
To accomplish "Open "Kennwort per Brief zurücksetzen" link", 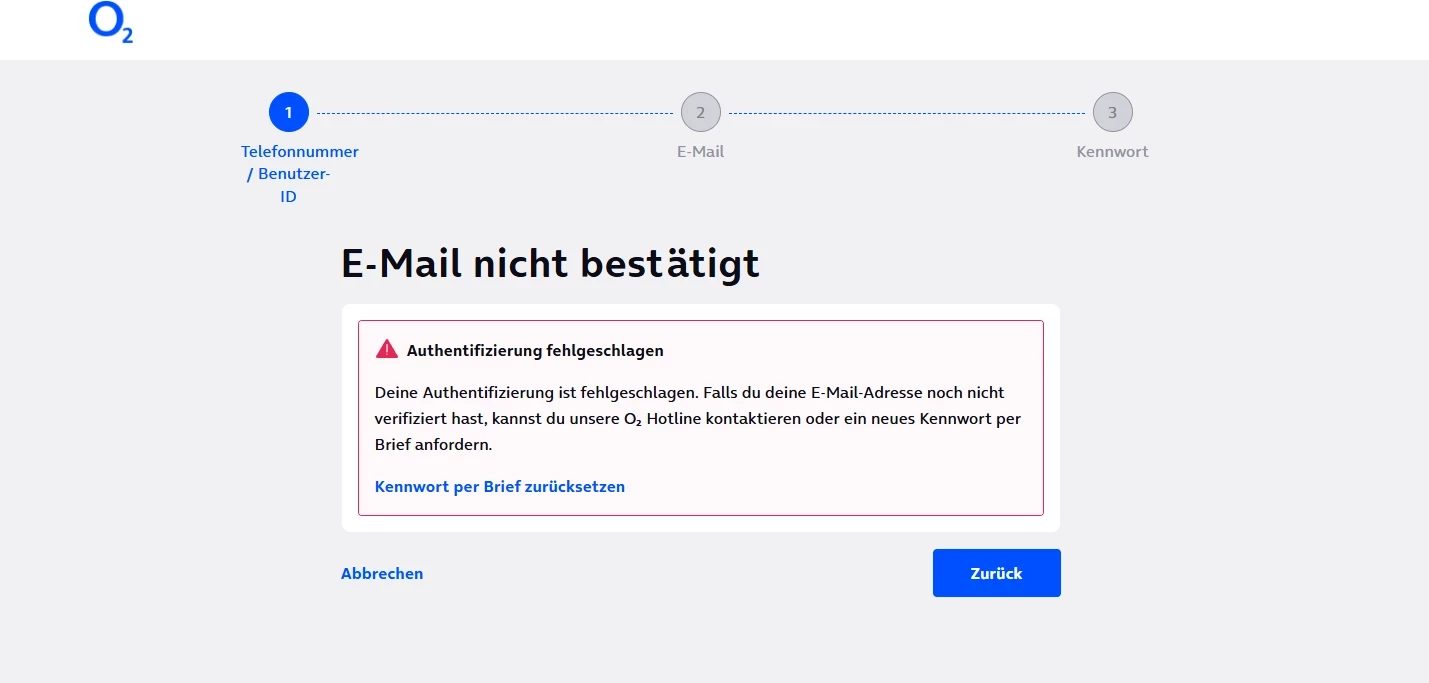I will 499,487.
